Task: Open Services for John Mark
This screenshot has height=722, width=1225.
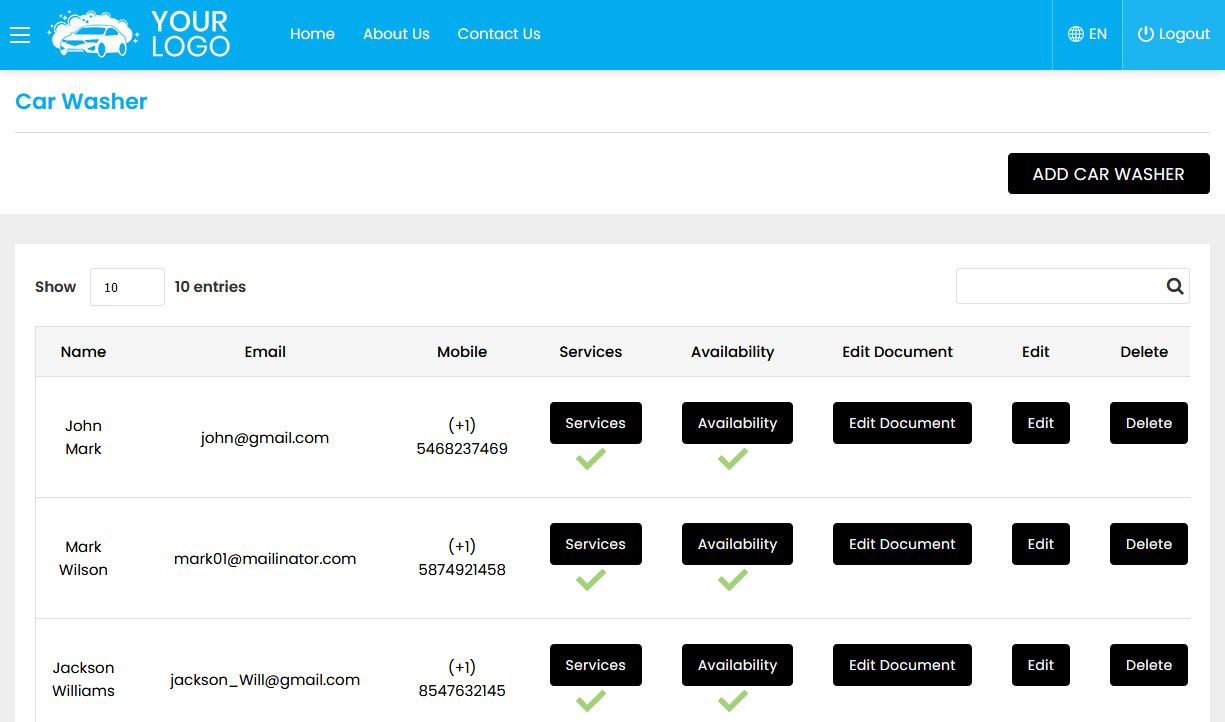Action: [596, 423]
